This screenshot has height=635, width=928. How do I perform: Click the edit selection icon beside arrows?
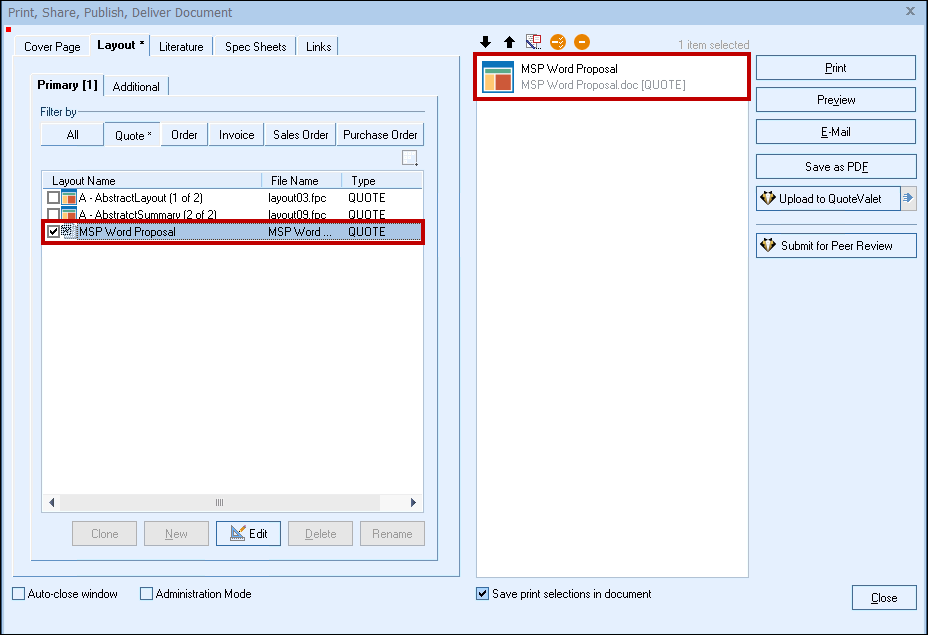pos(533,42)
